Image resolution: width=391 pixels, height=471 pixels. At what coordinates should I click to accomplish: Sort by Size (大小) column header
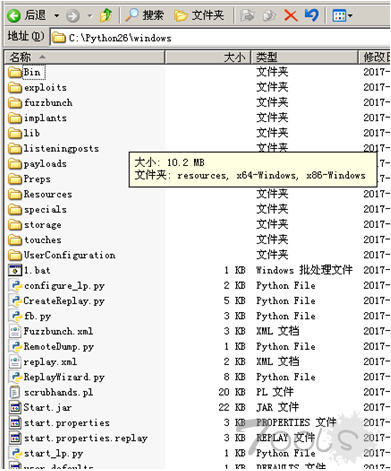pyautogui.click(x=207, y=57)
